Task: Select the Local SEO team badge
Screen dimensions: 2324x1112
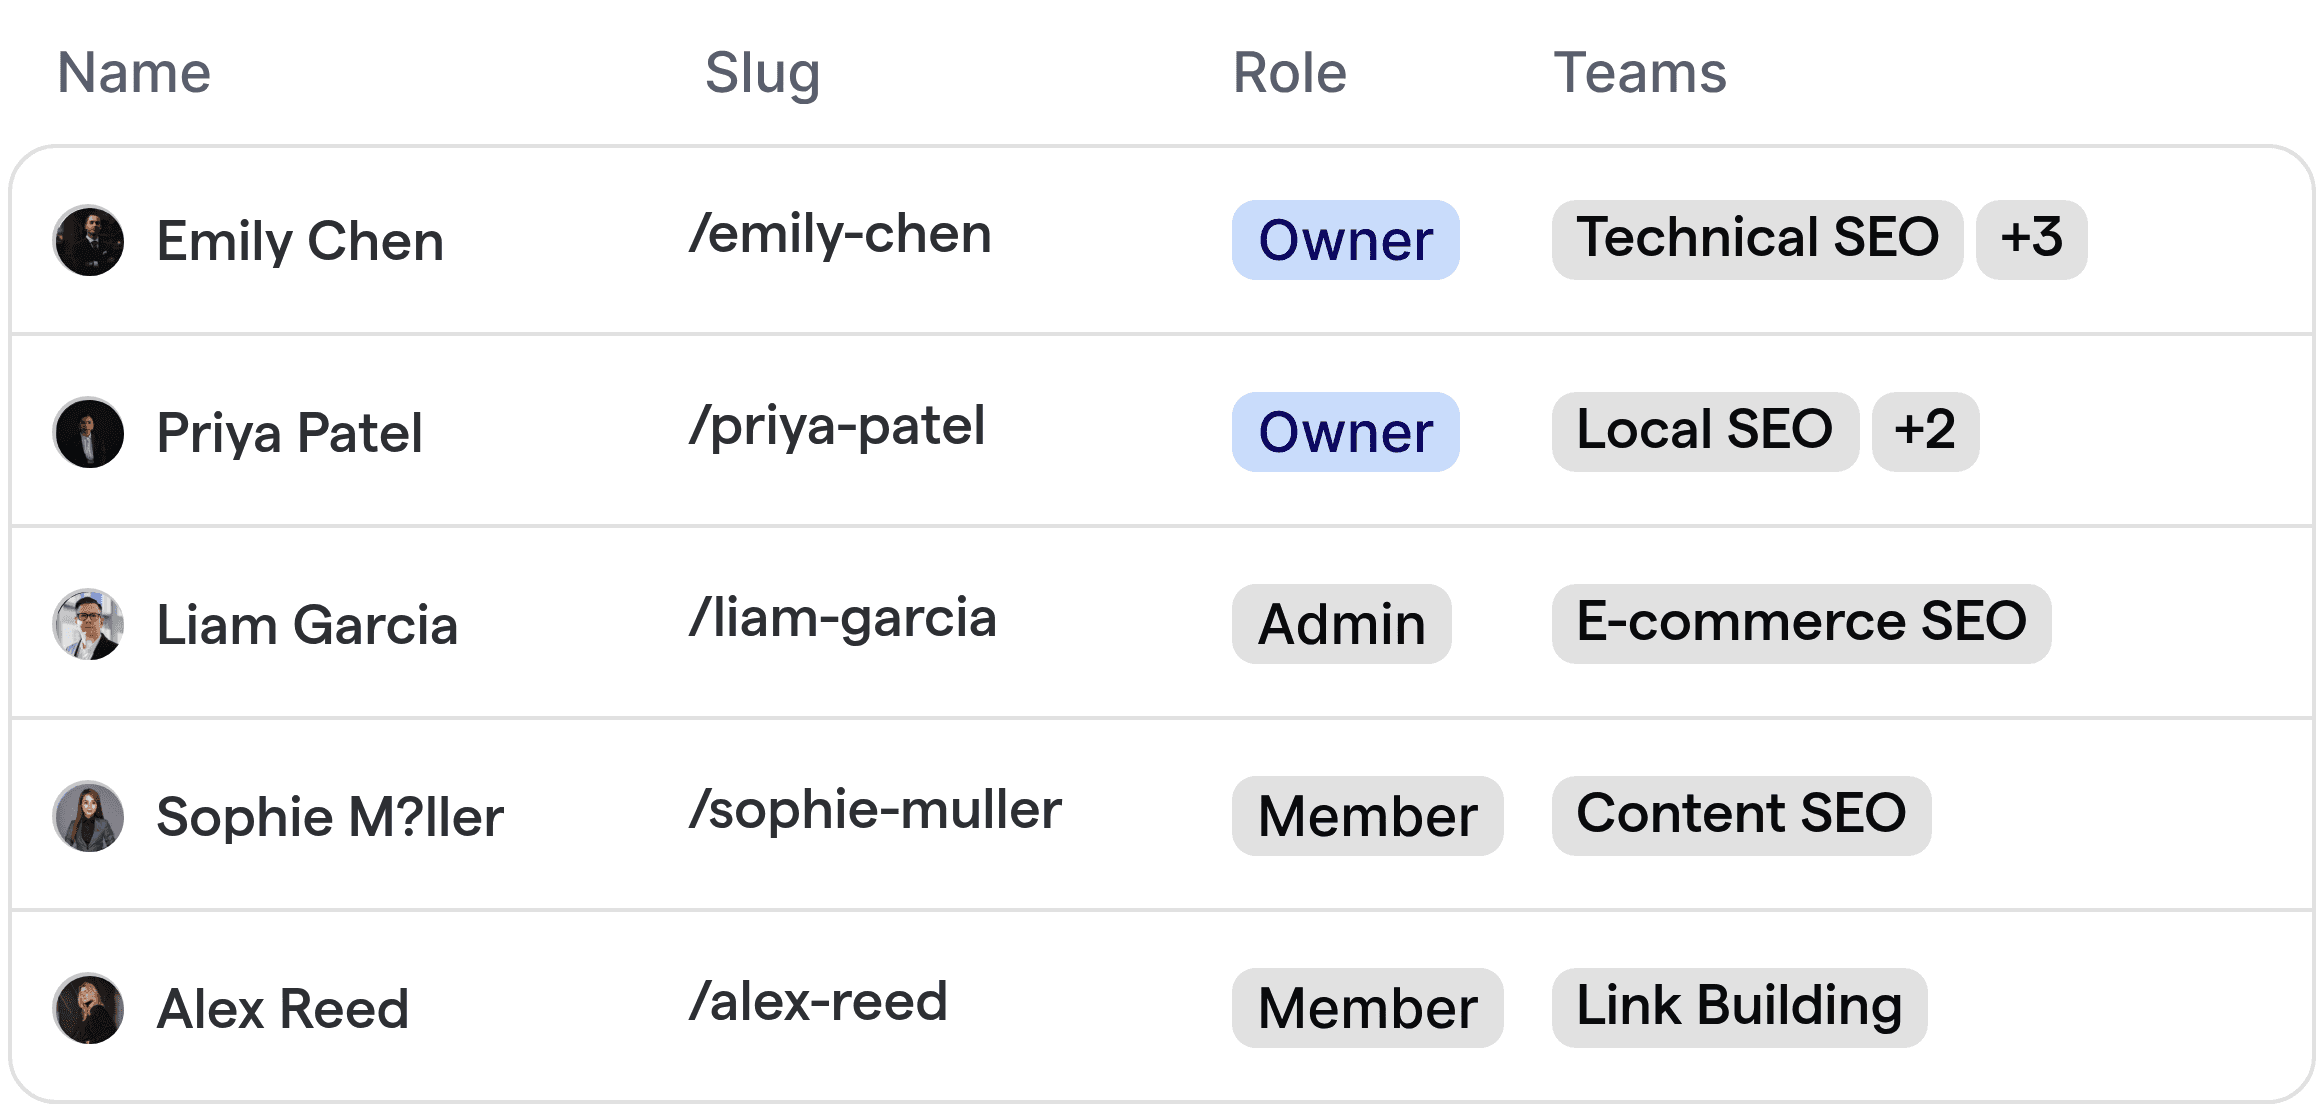Action: 1704,432
